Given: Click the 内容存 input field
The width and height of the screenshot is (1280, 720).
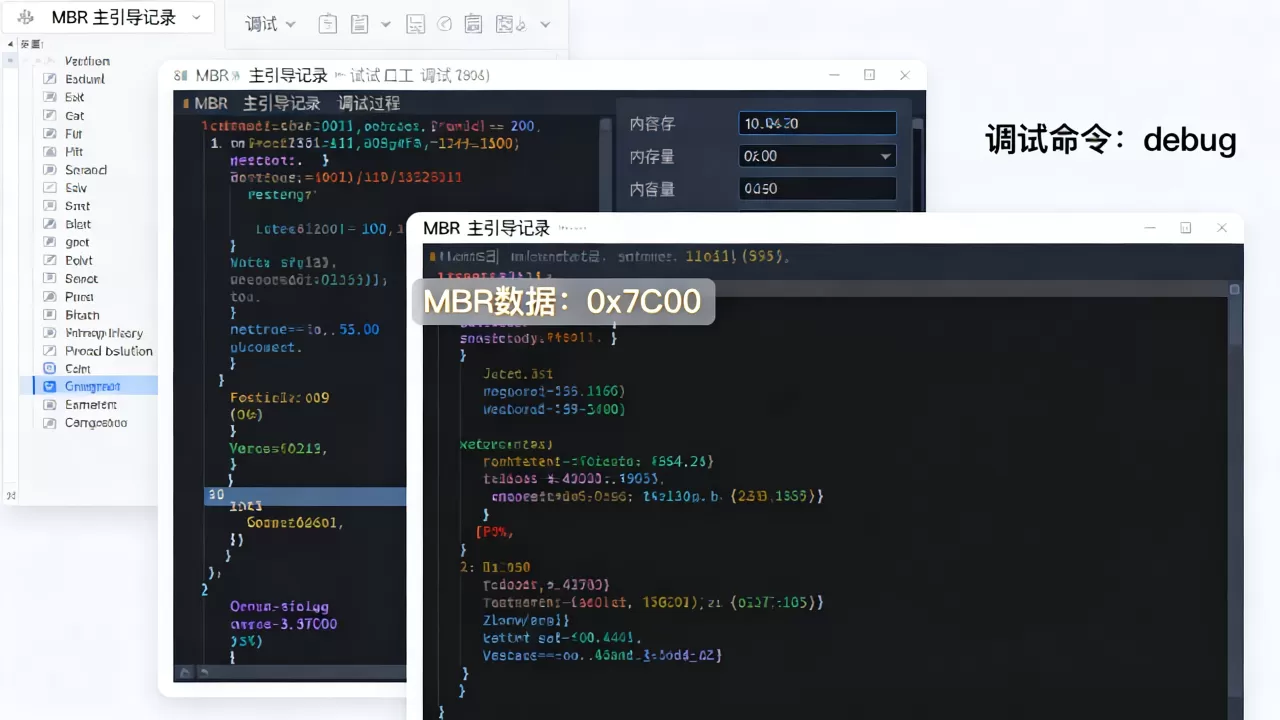Looking at the screenshot, I should (818, 123).
